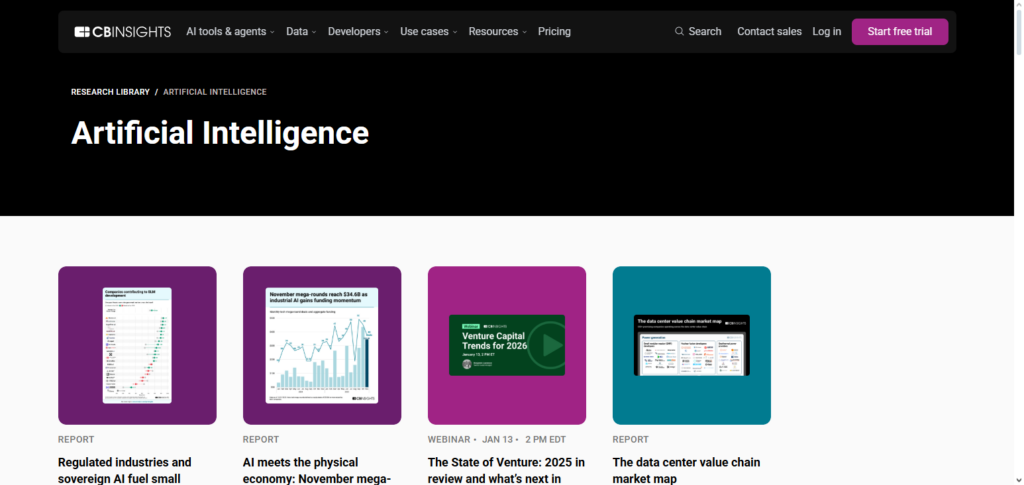Image resolution: width=1024 pixels, height=485 pixels.
Task: Click the 'WEBINAR • JAN 13 • 2 PM EDT' label
Action: point(497,439)
